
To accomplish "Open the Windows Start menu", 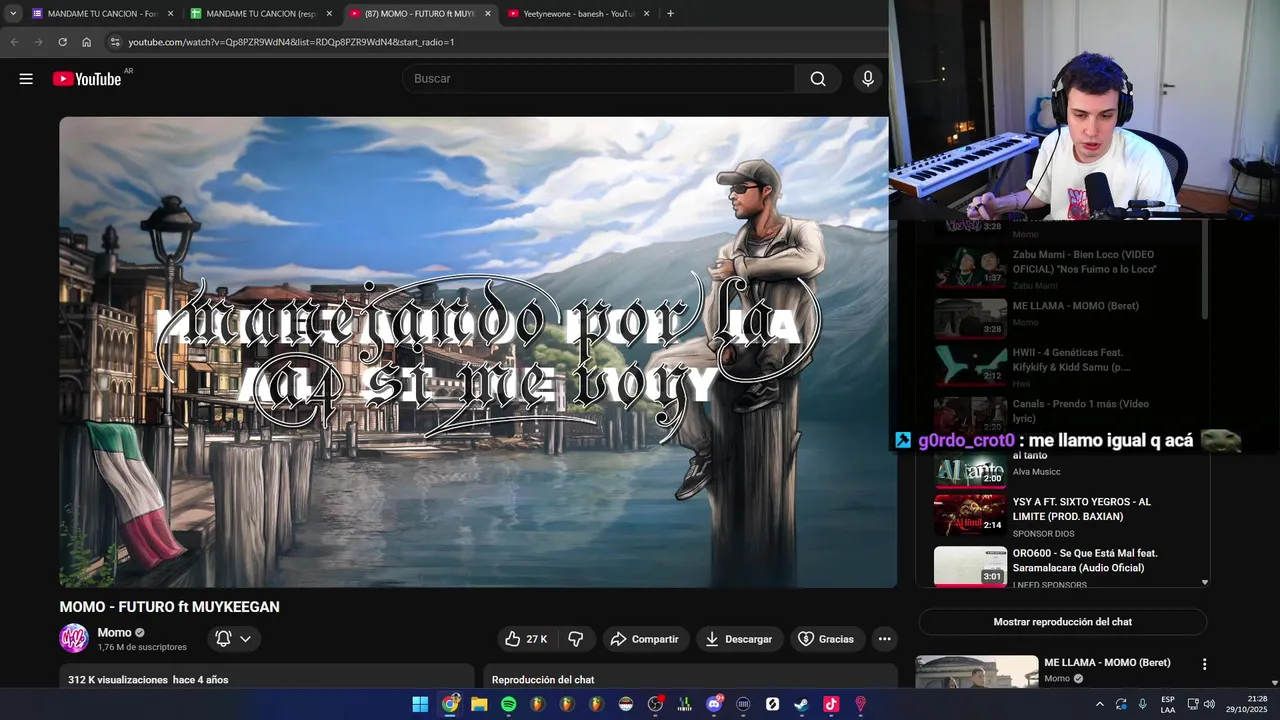I will coord(420,704).
